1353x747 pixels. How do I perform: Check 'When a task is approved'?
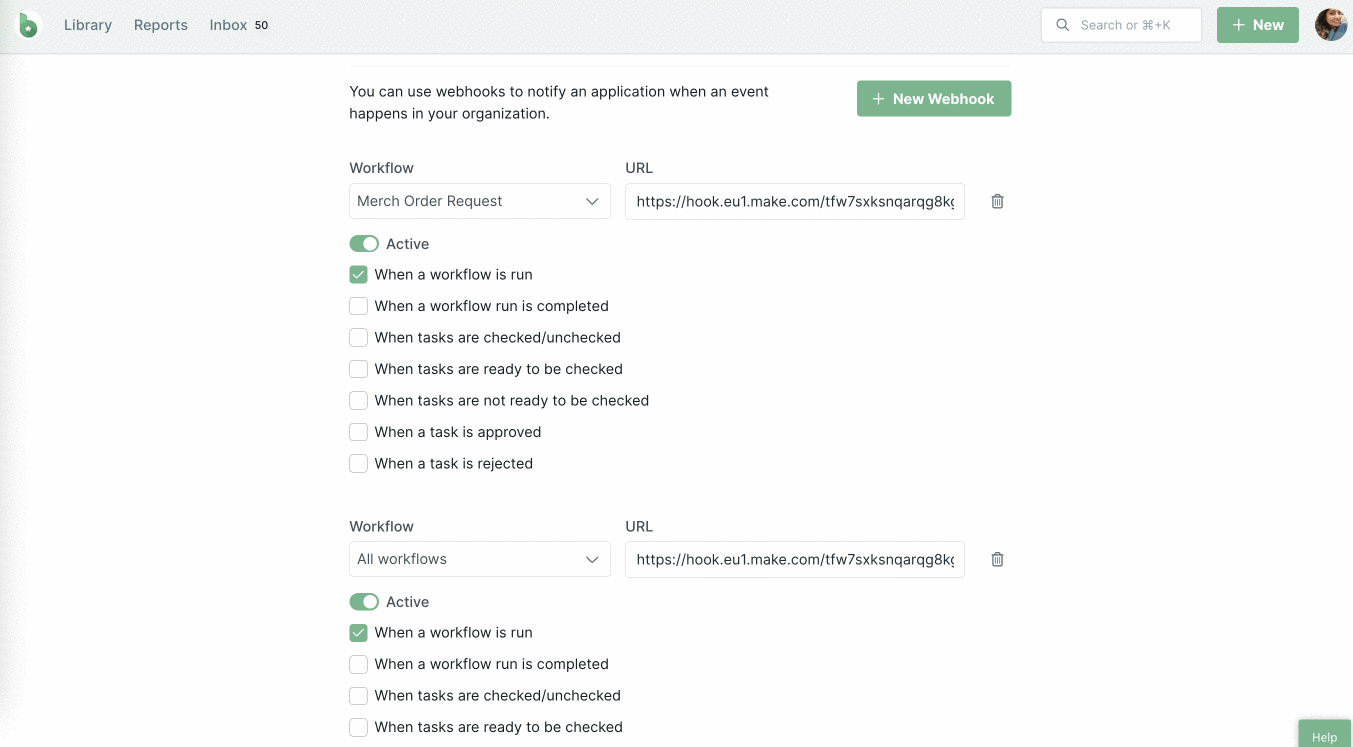tap(358, 432)
